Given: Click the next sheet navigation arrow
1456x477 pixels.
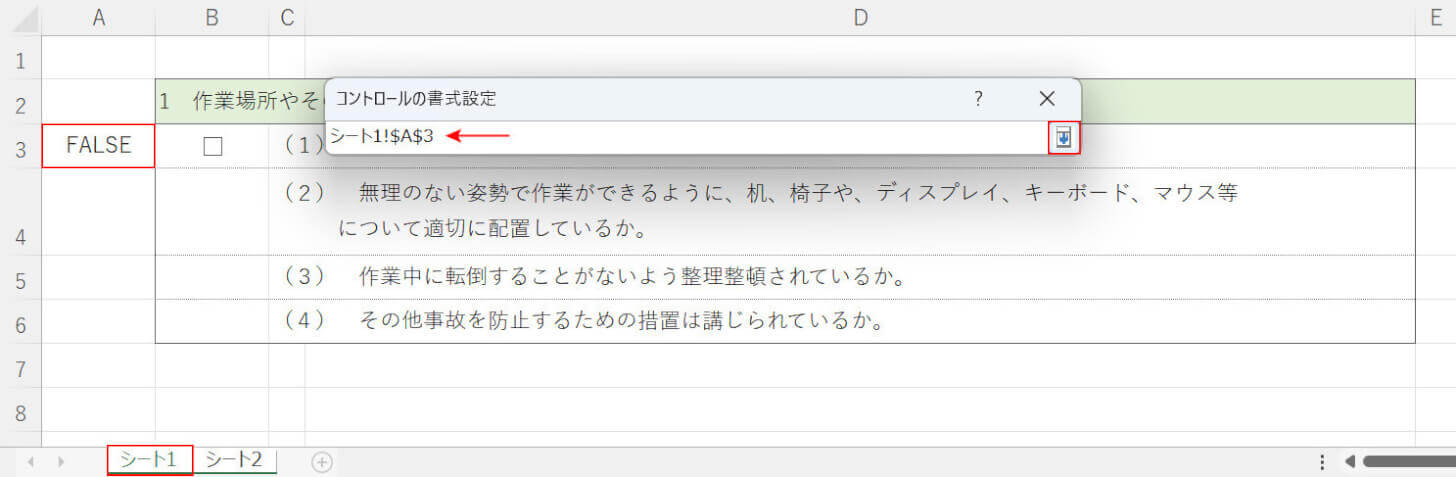Looking at the screenshot, I should pyautogui.click(x=61, y=461).
